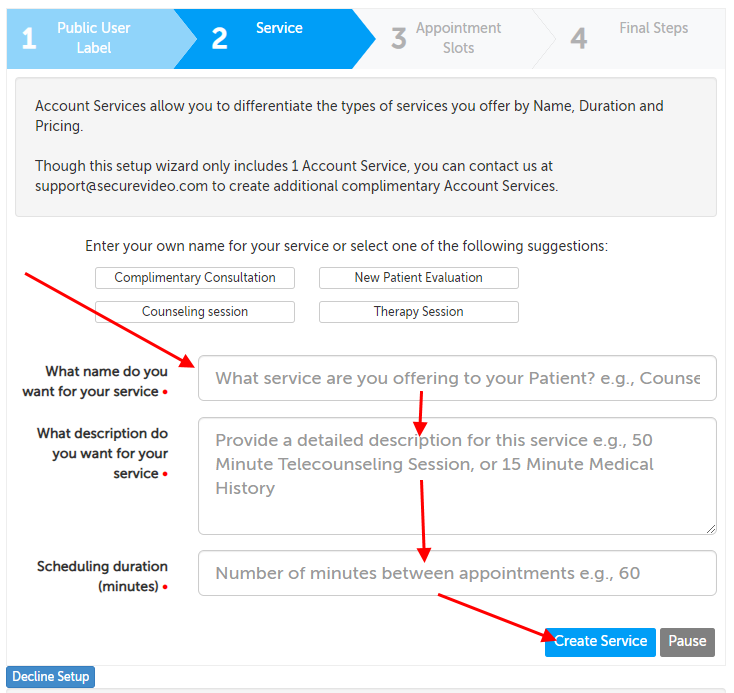Screen dimensions: 734x693
Task: Click the Decline Setup button
Action: 51,677
